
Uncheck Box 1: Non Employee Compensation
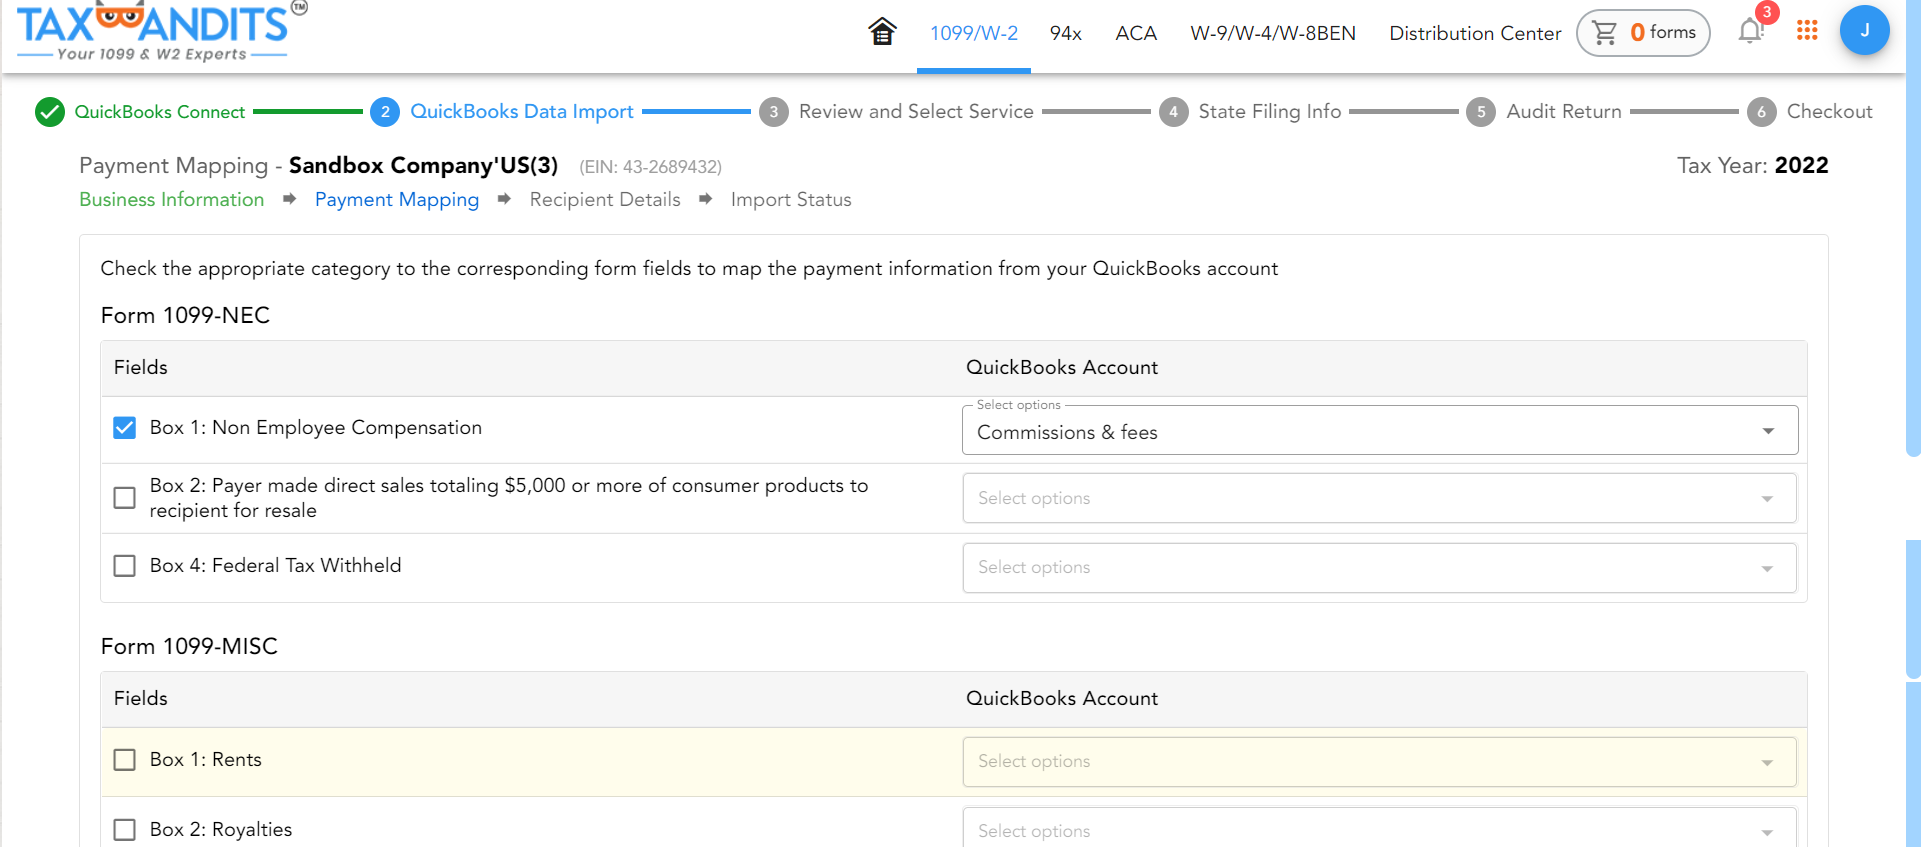(x=125, y=428)
